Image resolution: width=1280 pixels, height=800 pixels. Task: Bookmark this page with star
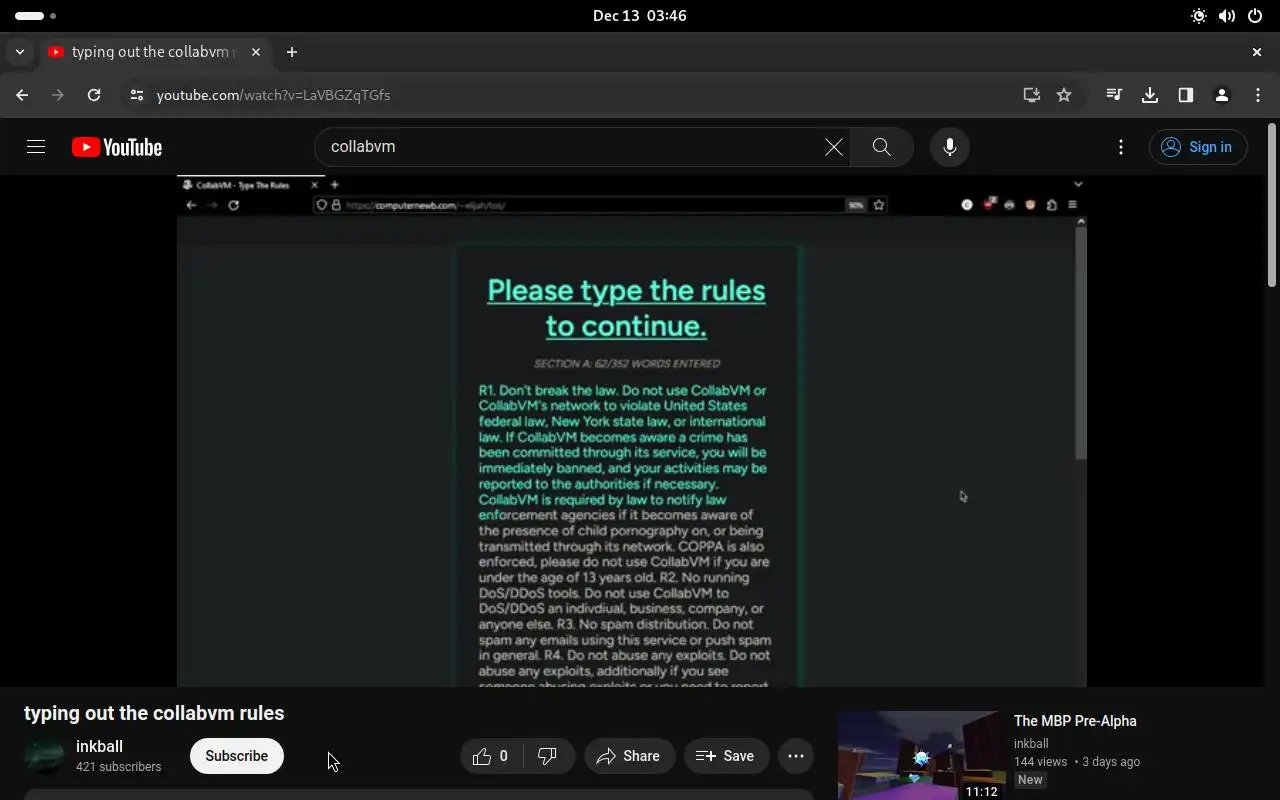1064,95
